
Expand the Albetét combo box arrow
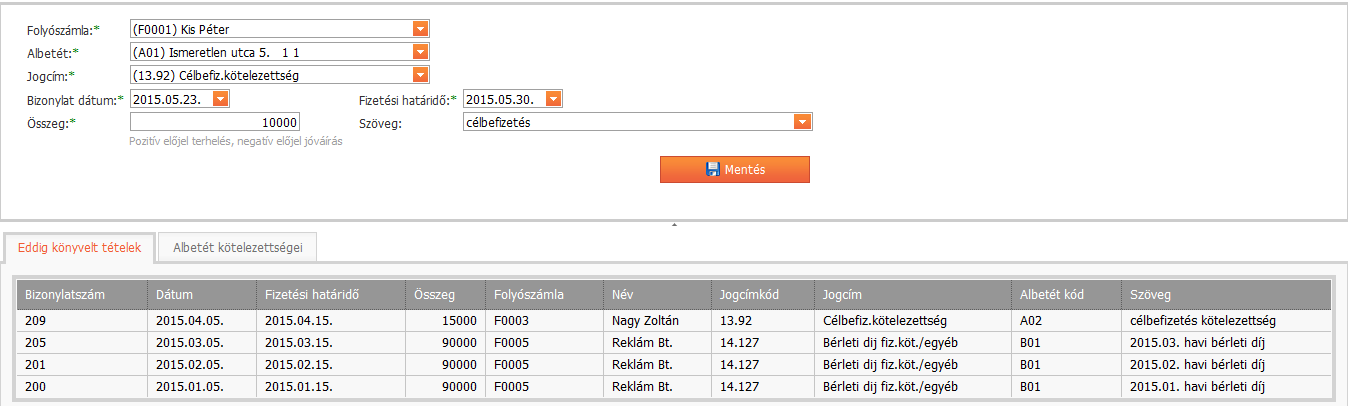[x=420, y=52]
